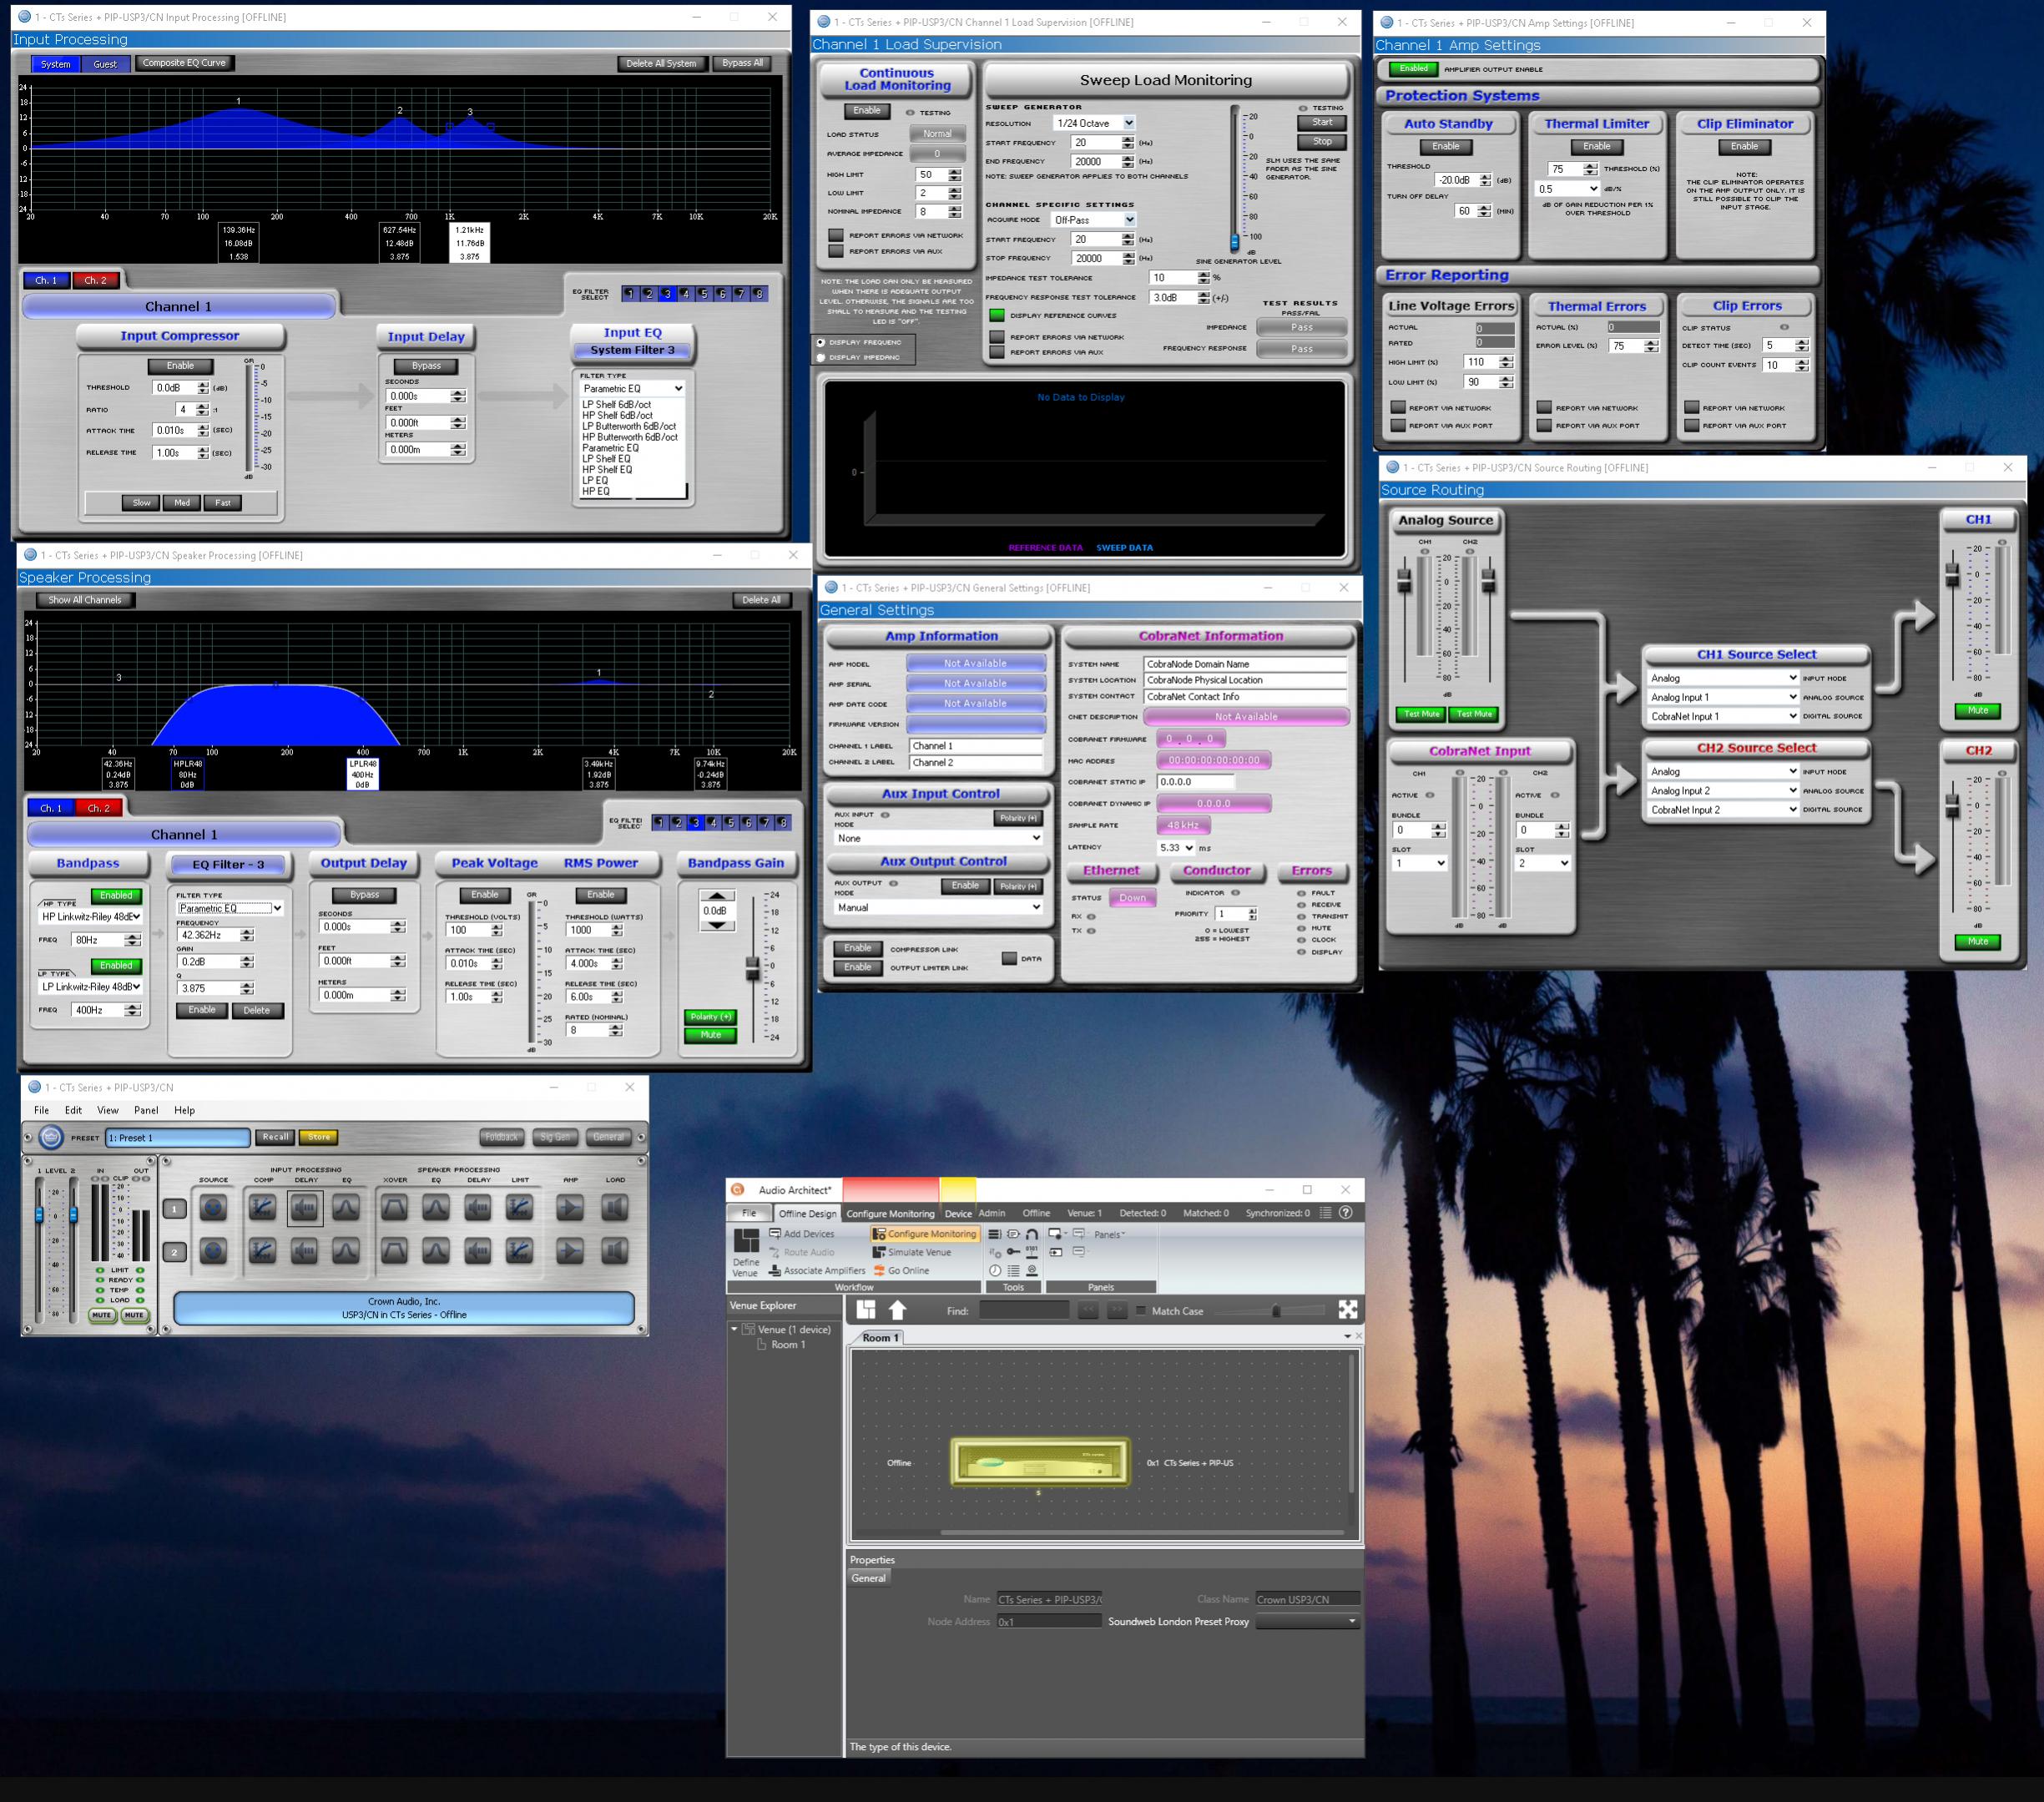The width and height of the screenshot is (2044, 1802).
Task: Open channel 1 input EQ icon
Action: [346, 1208]
